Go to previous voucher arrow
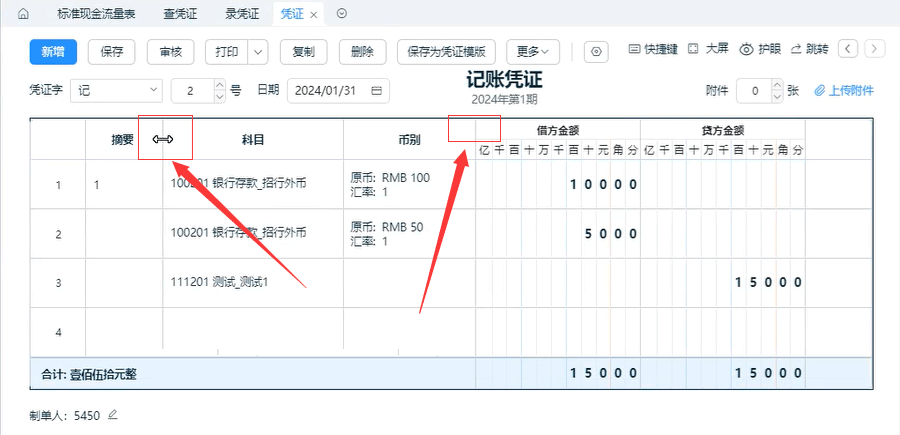The height and width of the screenshot is (435, 900). (848, 49)
